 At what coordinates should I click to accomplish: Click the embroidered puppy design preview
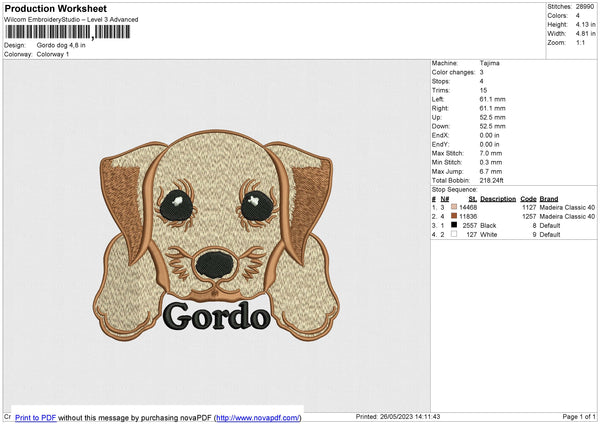[216, 235]
